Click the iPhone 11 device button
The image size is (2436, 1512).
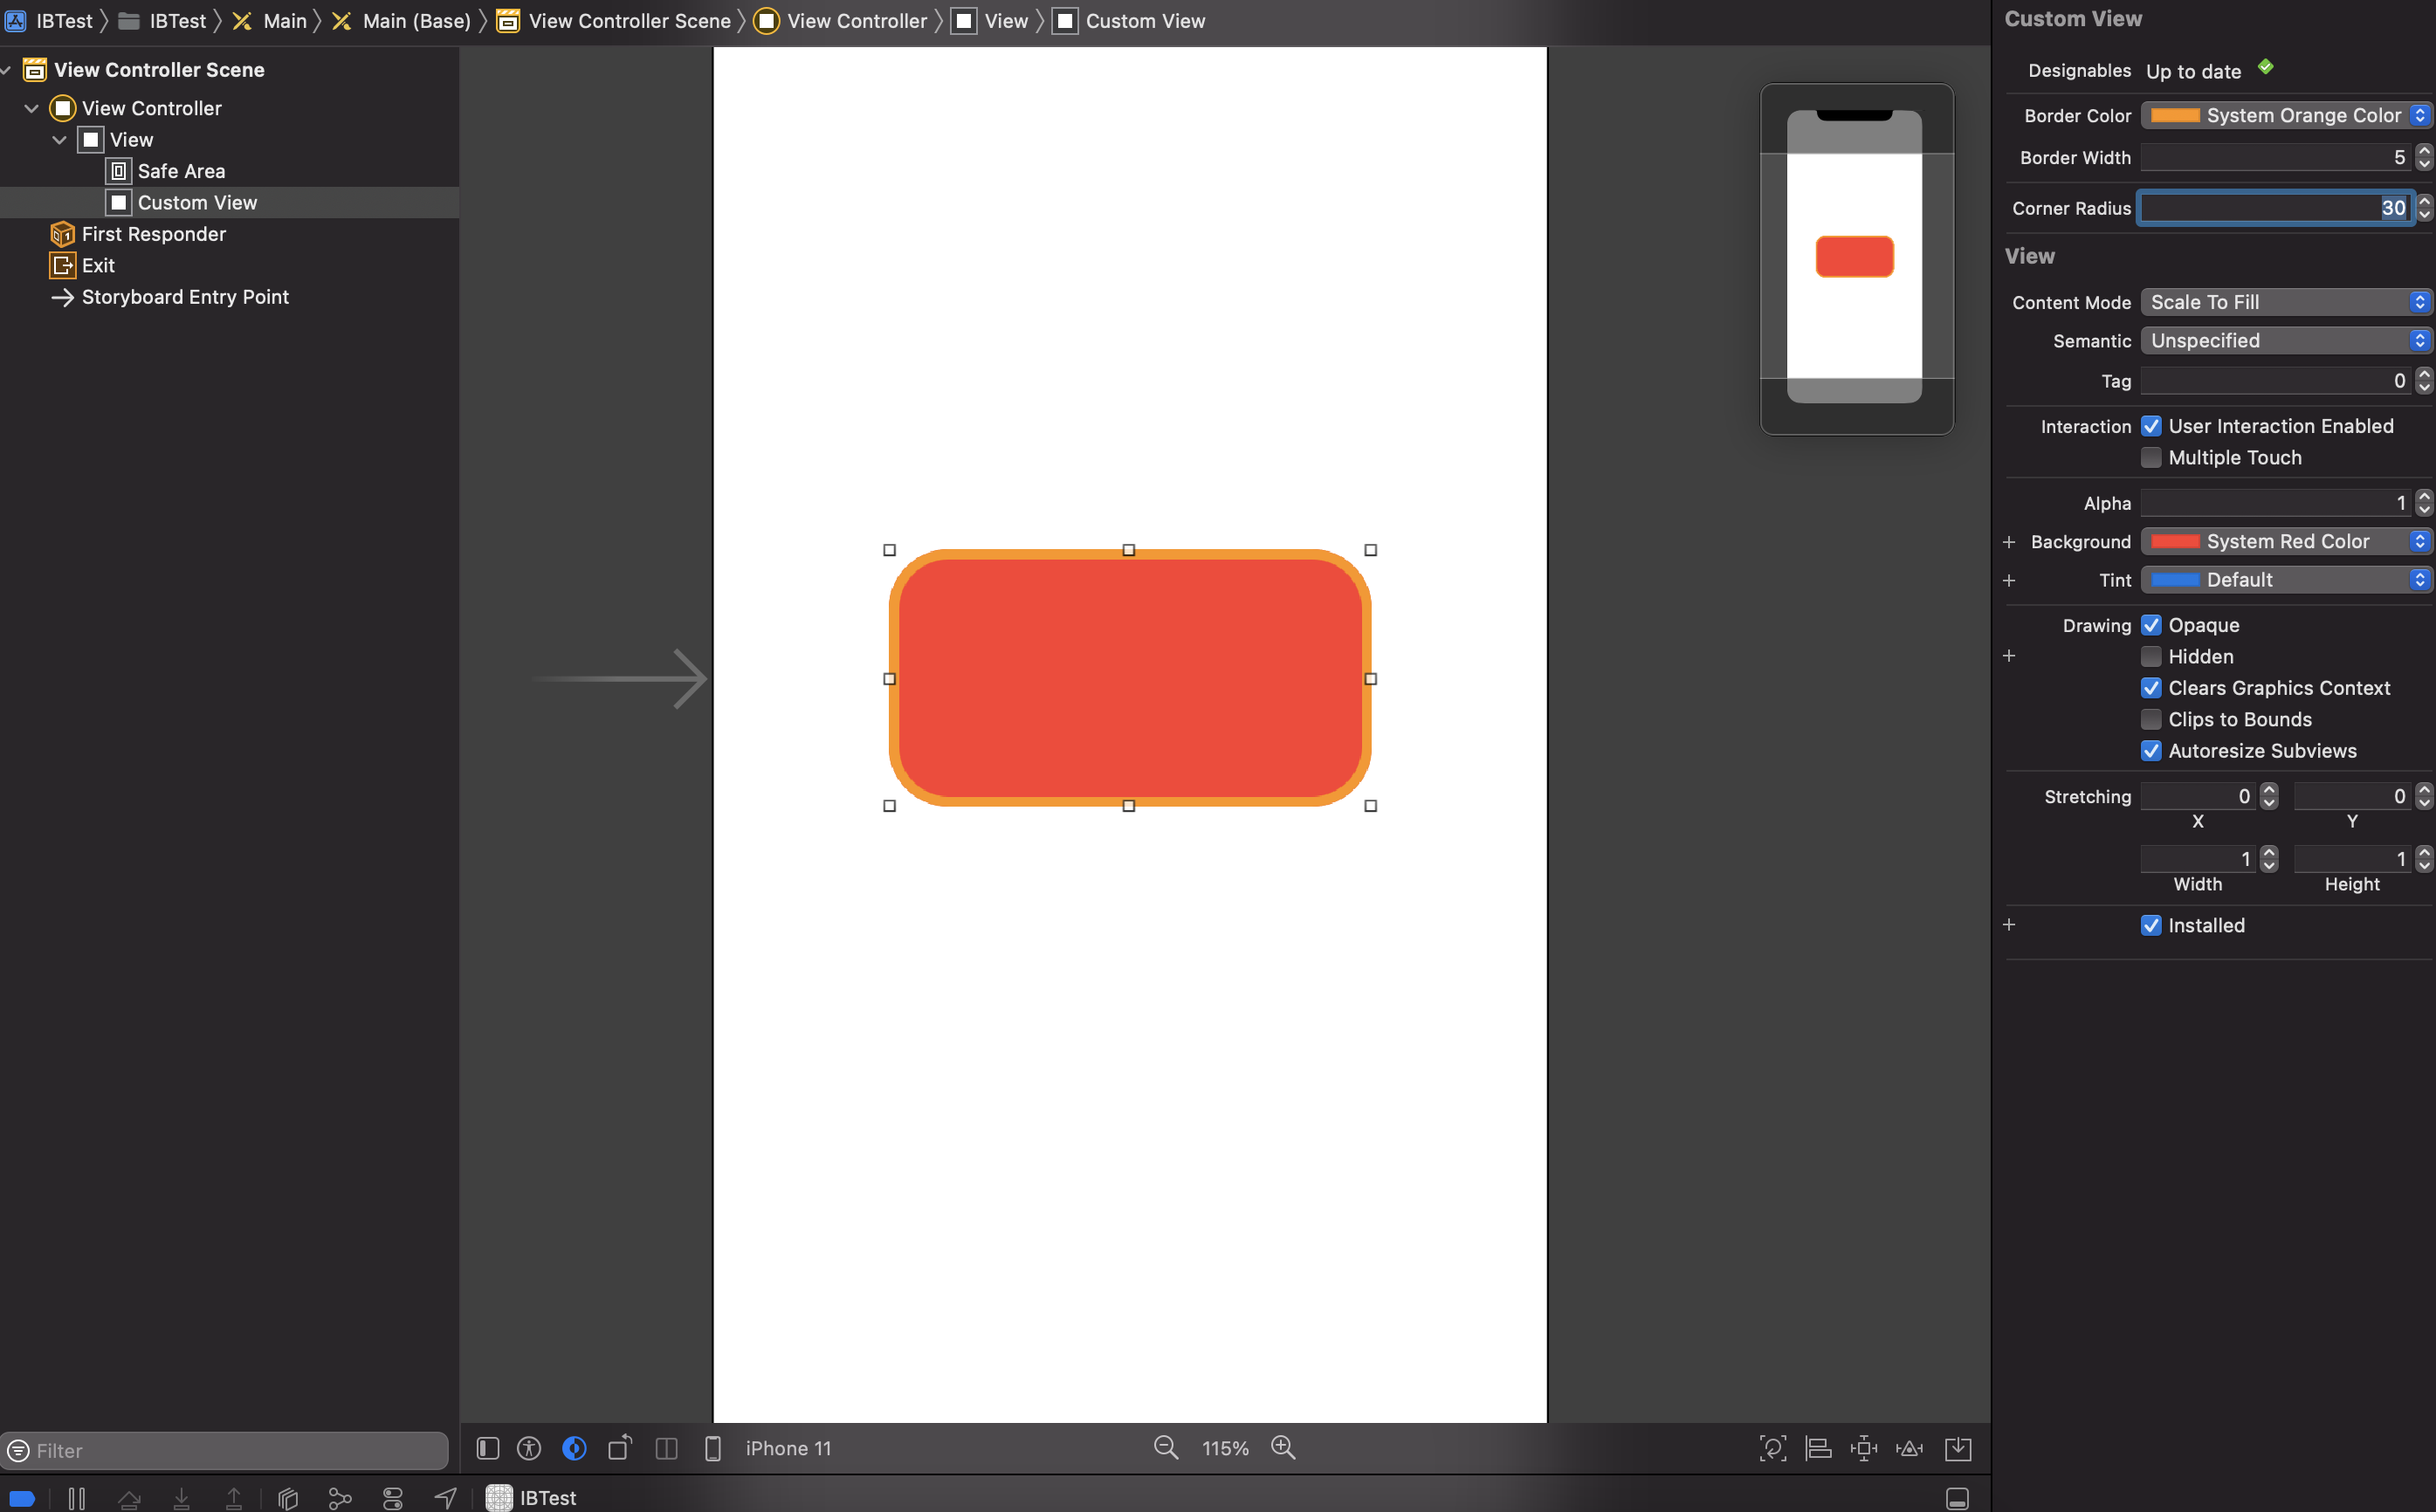[787, 1448]
